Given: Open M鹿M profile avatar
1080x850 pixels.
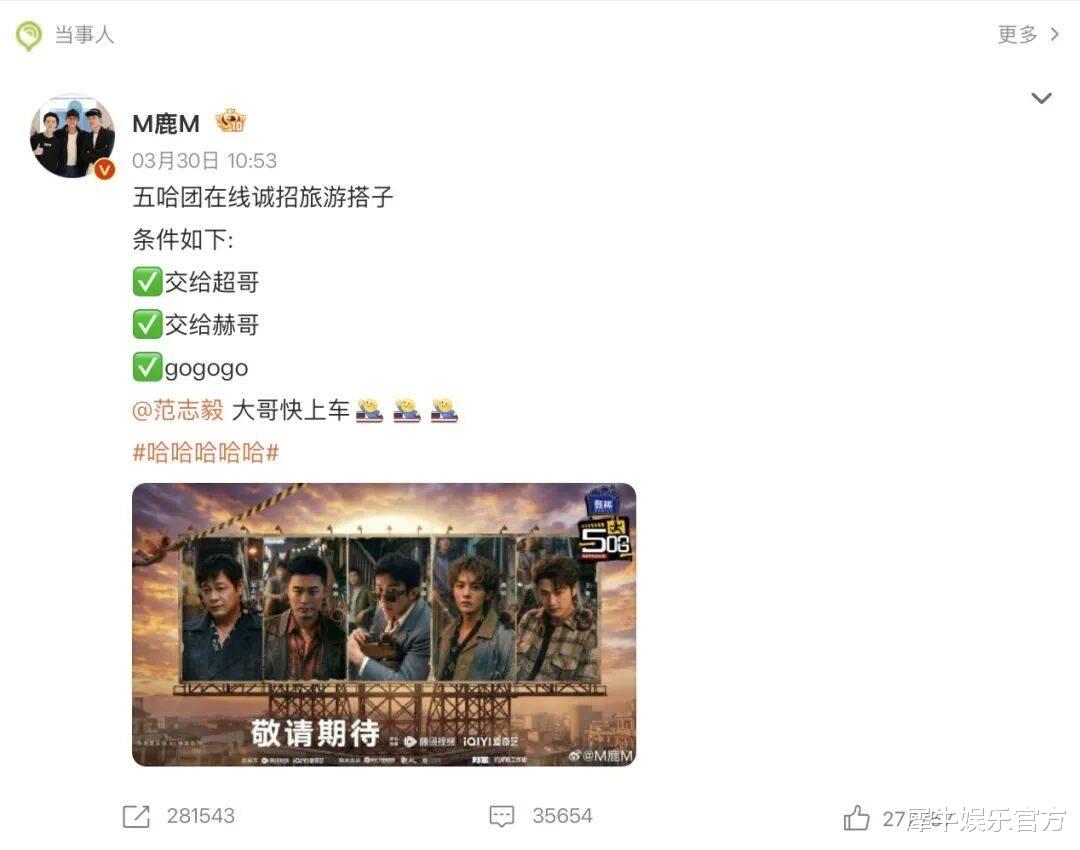Looking at the screenshot, I should tap(72, 136).
